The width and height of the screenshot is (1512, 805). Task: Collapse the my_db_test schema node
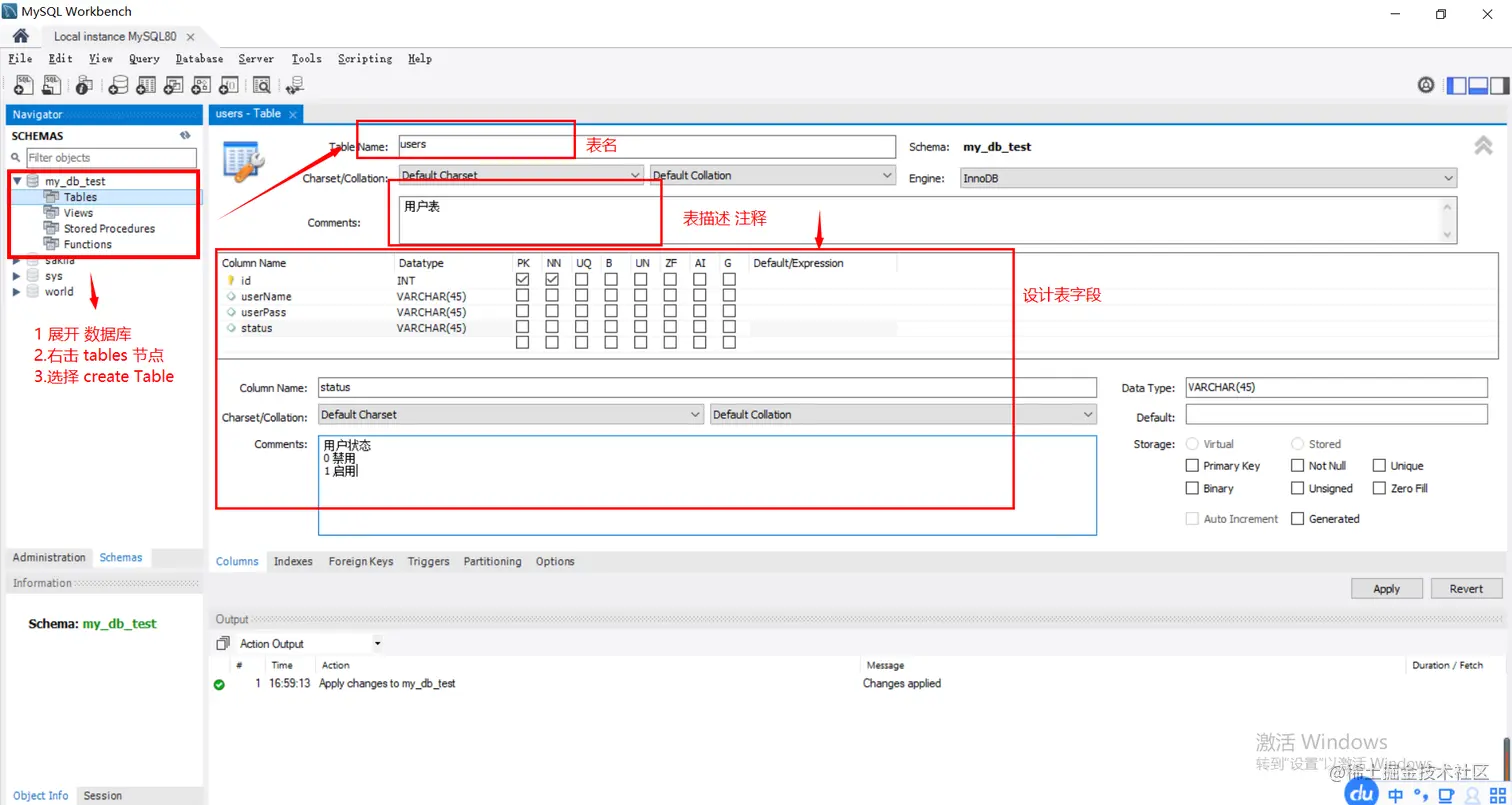15,181
